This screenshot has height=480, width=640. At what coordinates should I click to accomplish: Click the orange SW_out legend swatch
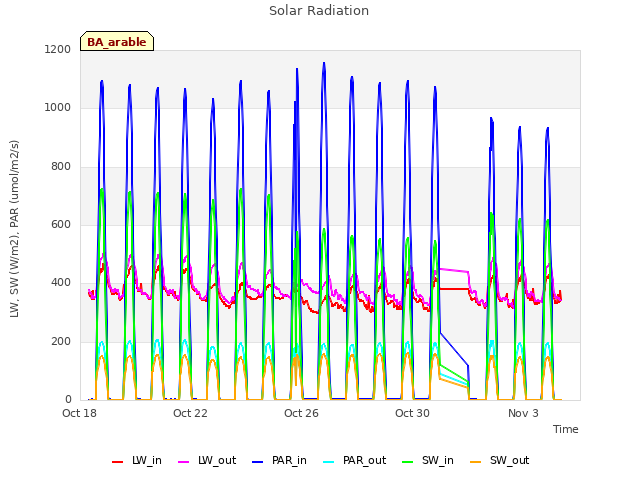tap(476, 462)
